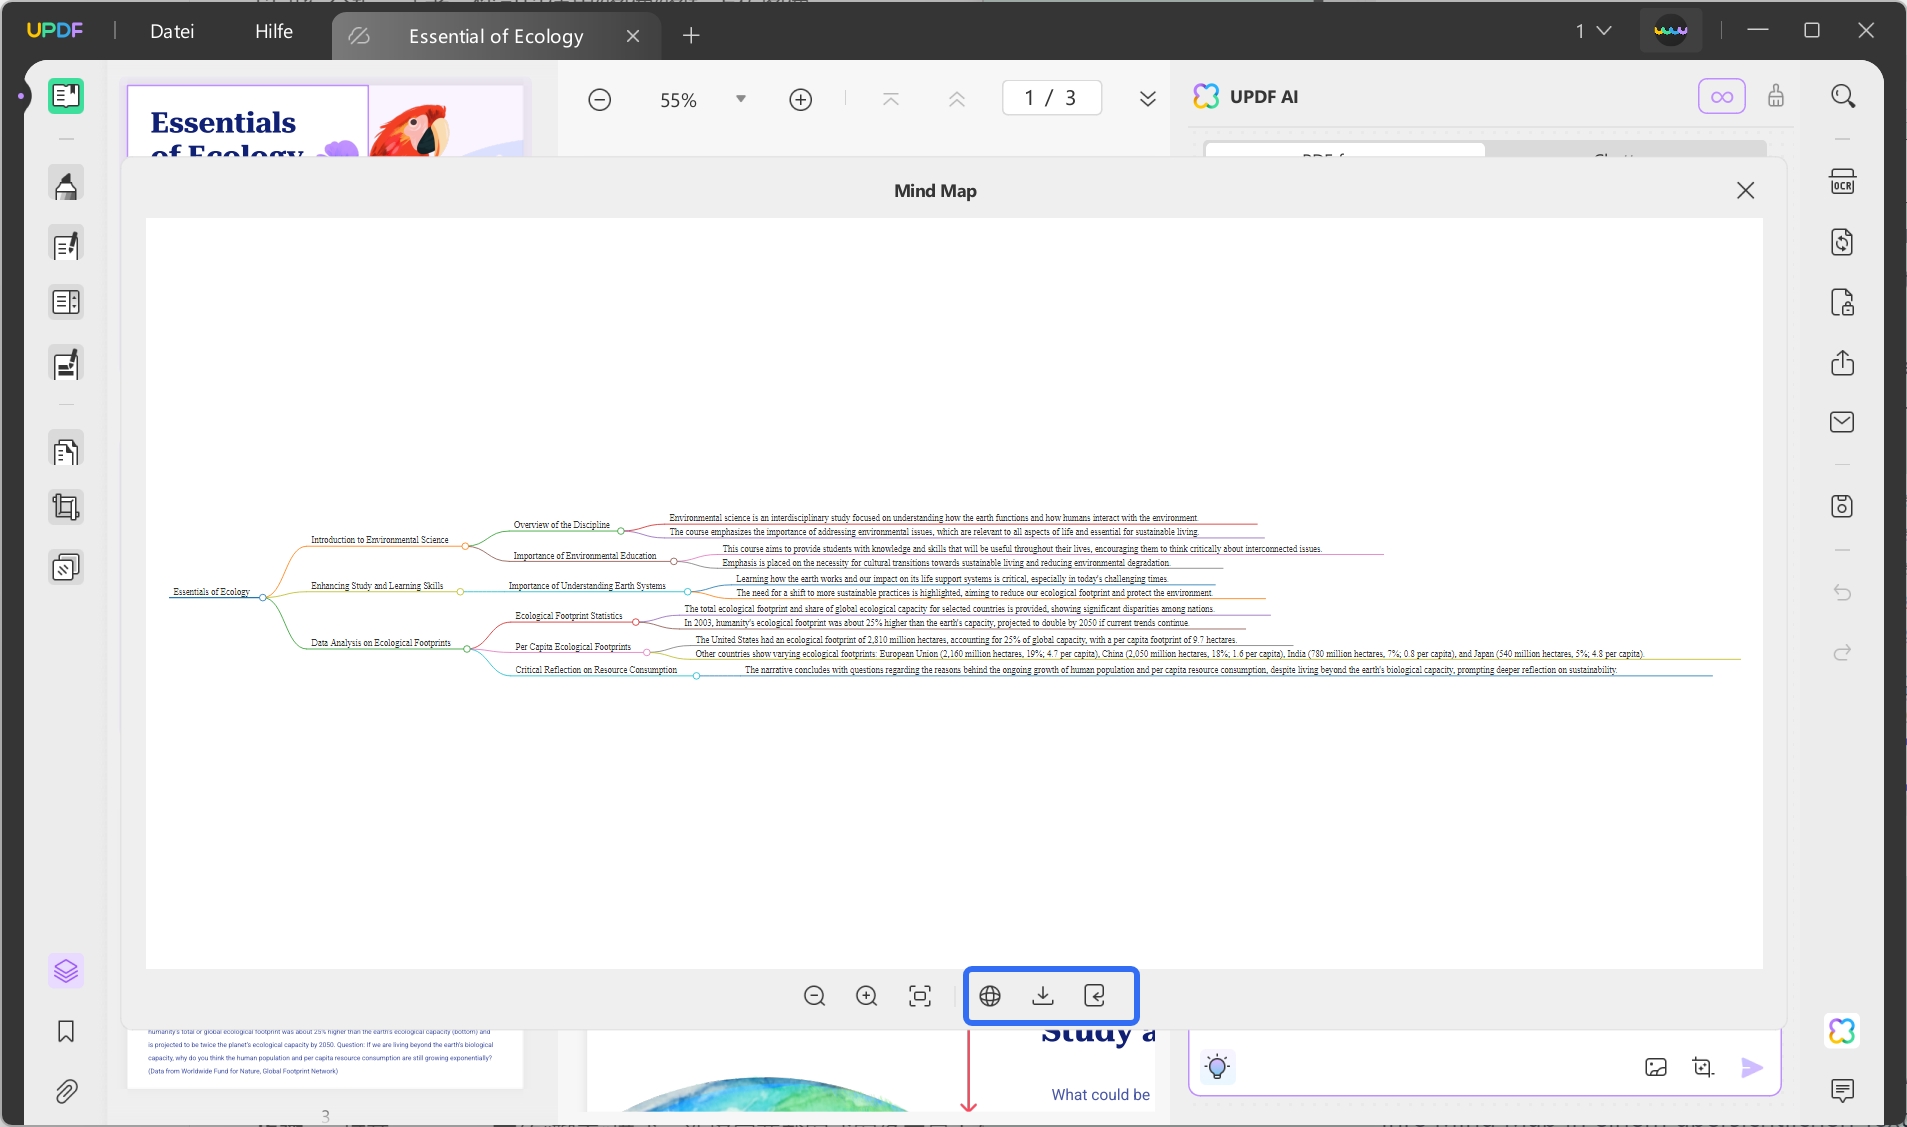
Task: Click the OCR recognize text icon
Action: point(1842,183)
